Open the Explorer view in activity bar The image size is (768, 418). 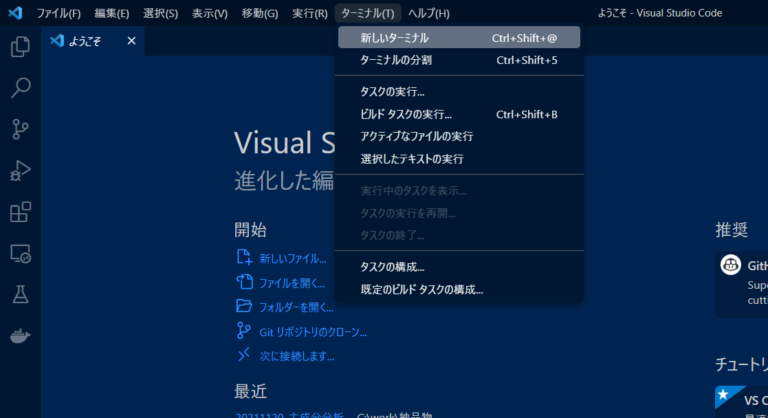[20, 47]
